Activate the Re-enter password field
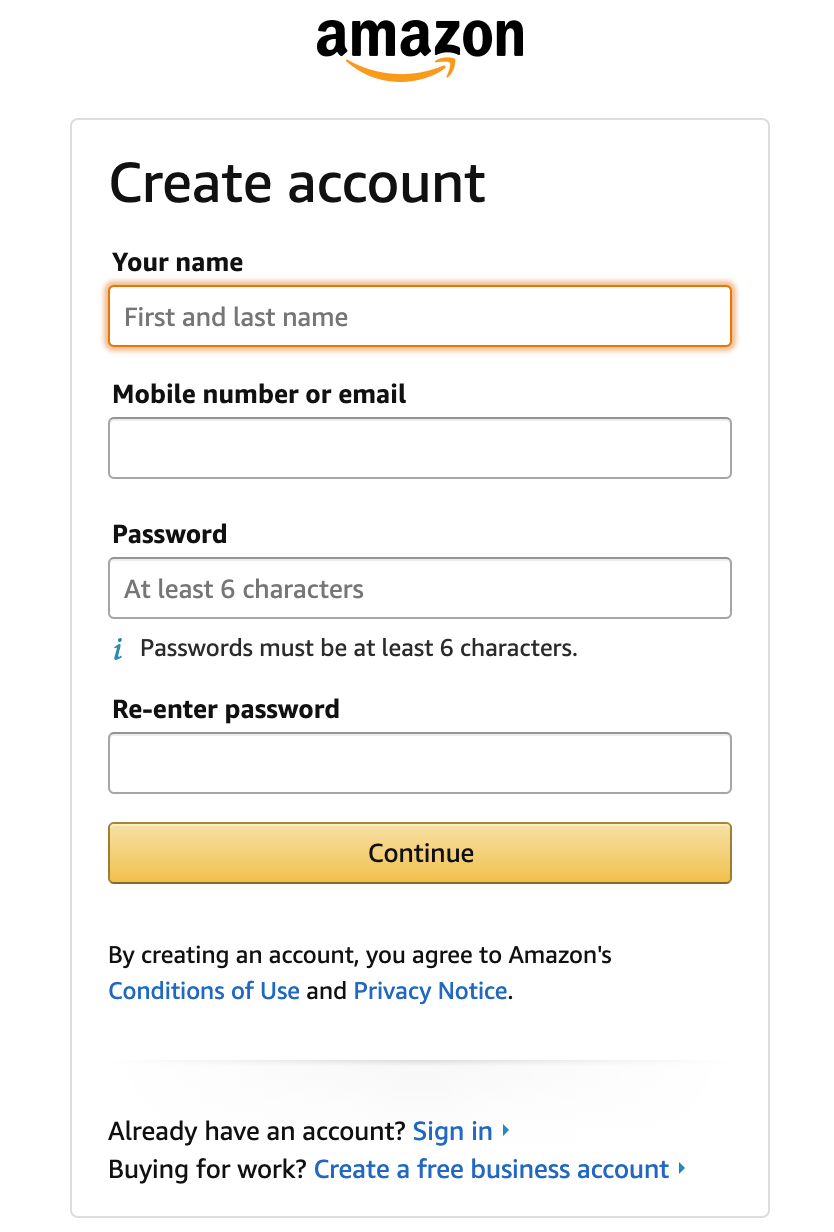Viewport: 834px width, 1232px height. 420,763
